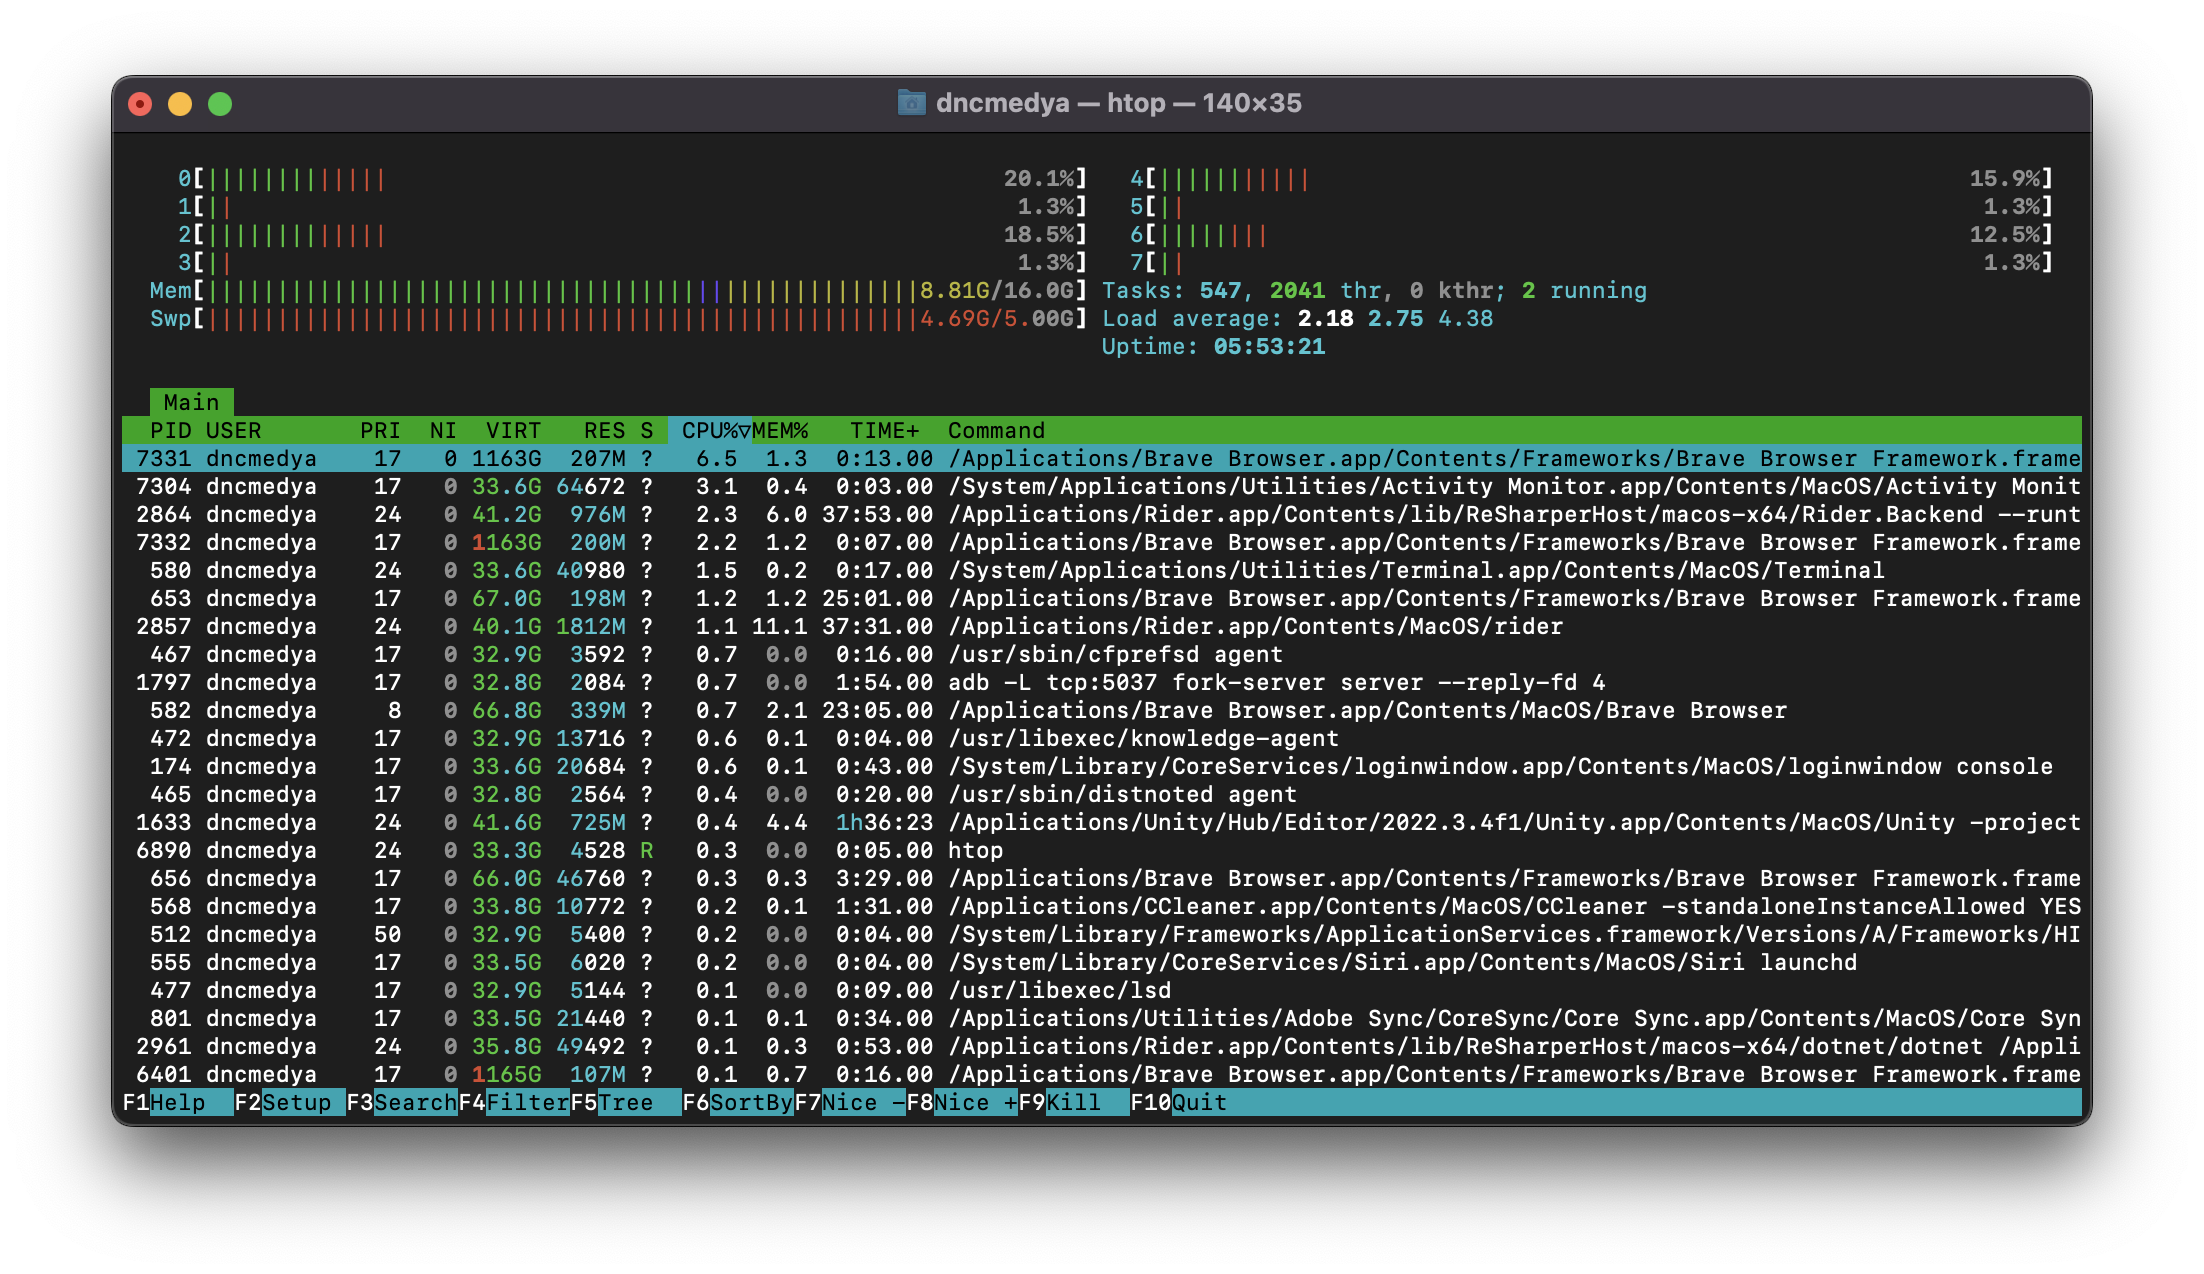2204x1274 pixels.
Task: Open F2 Setup menu
Action: pos(295,1102)
